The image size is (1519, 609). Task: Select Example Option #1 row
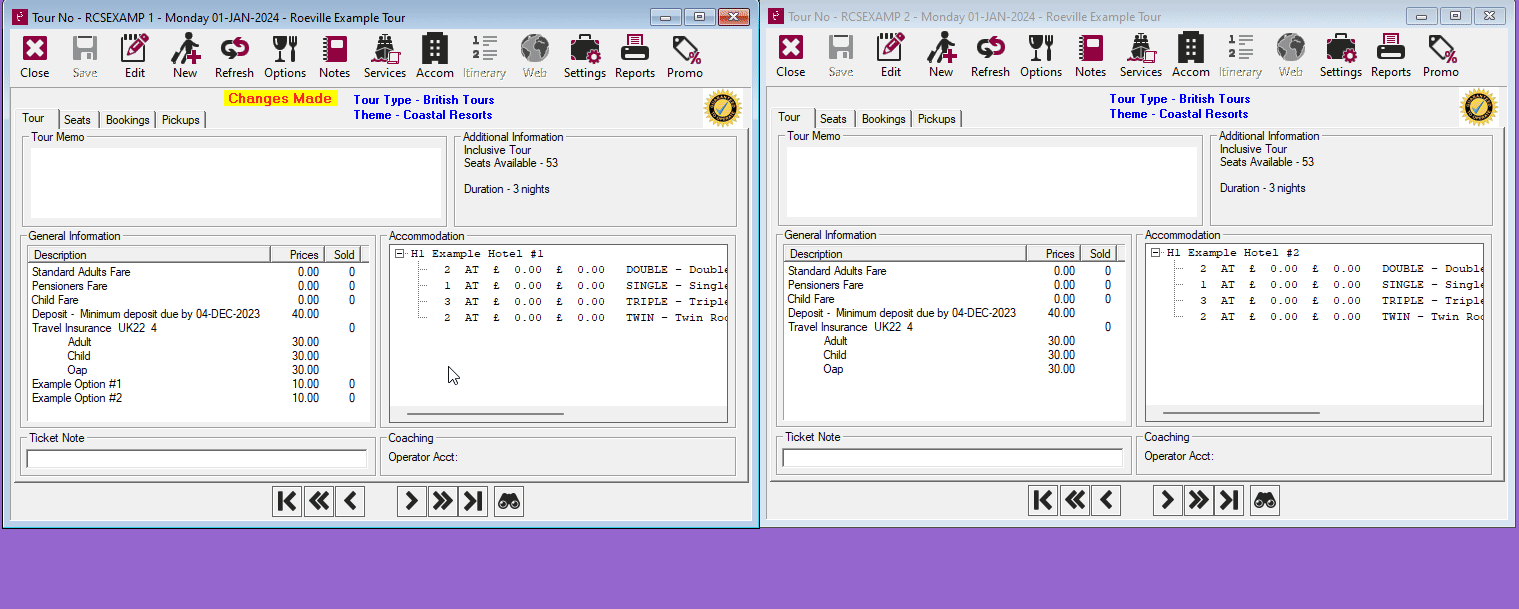(x=193, y=384)
